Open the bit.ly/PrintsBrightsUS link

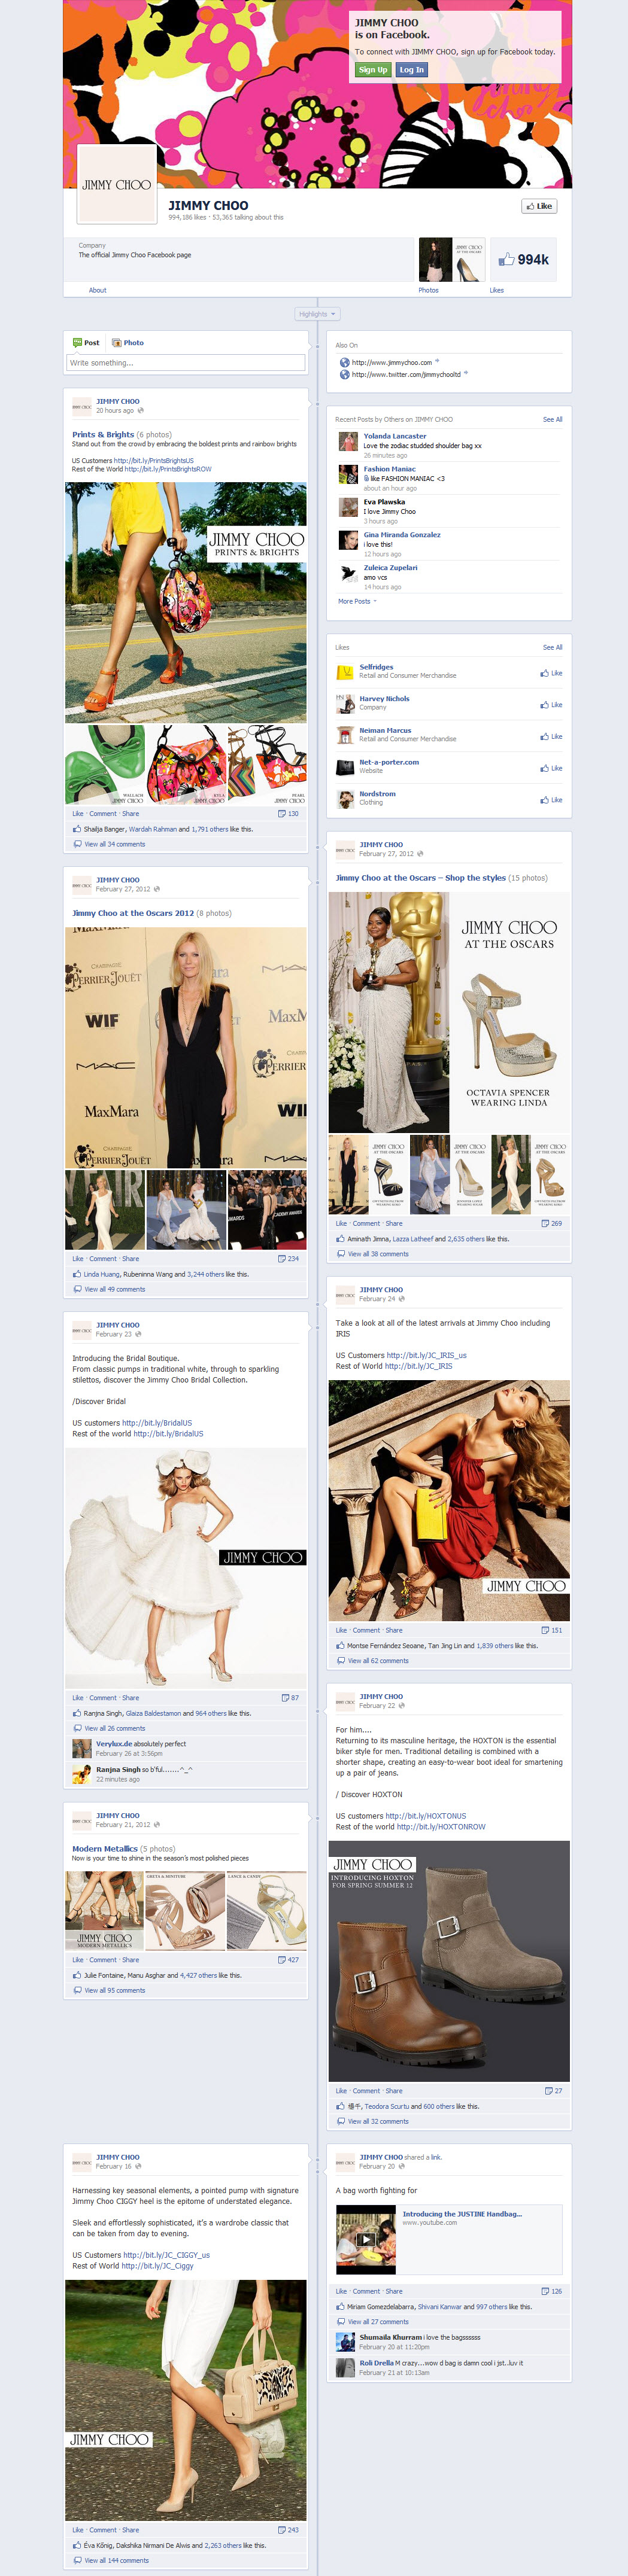154,461
